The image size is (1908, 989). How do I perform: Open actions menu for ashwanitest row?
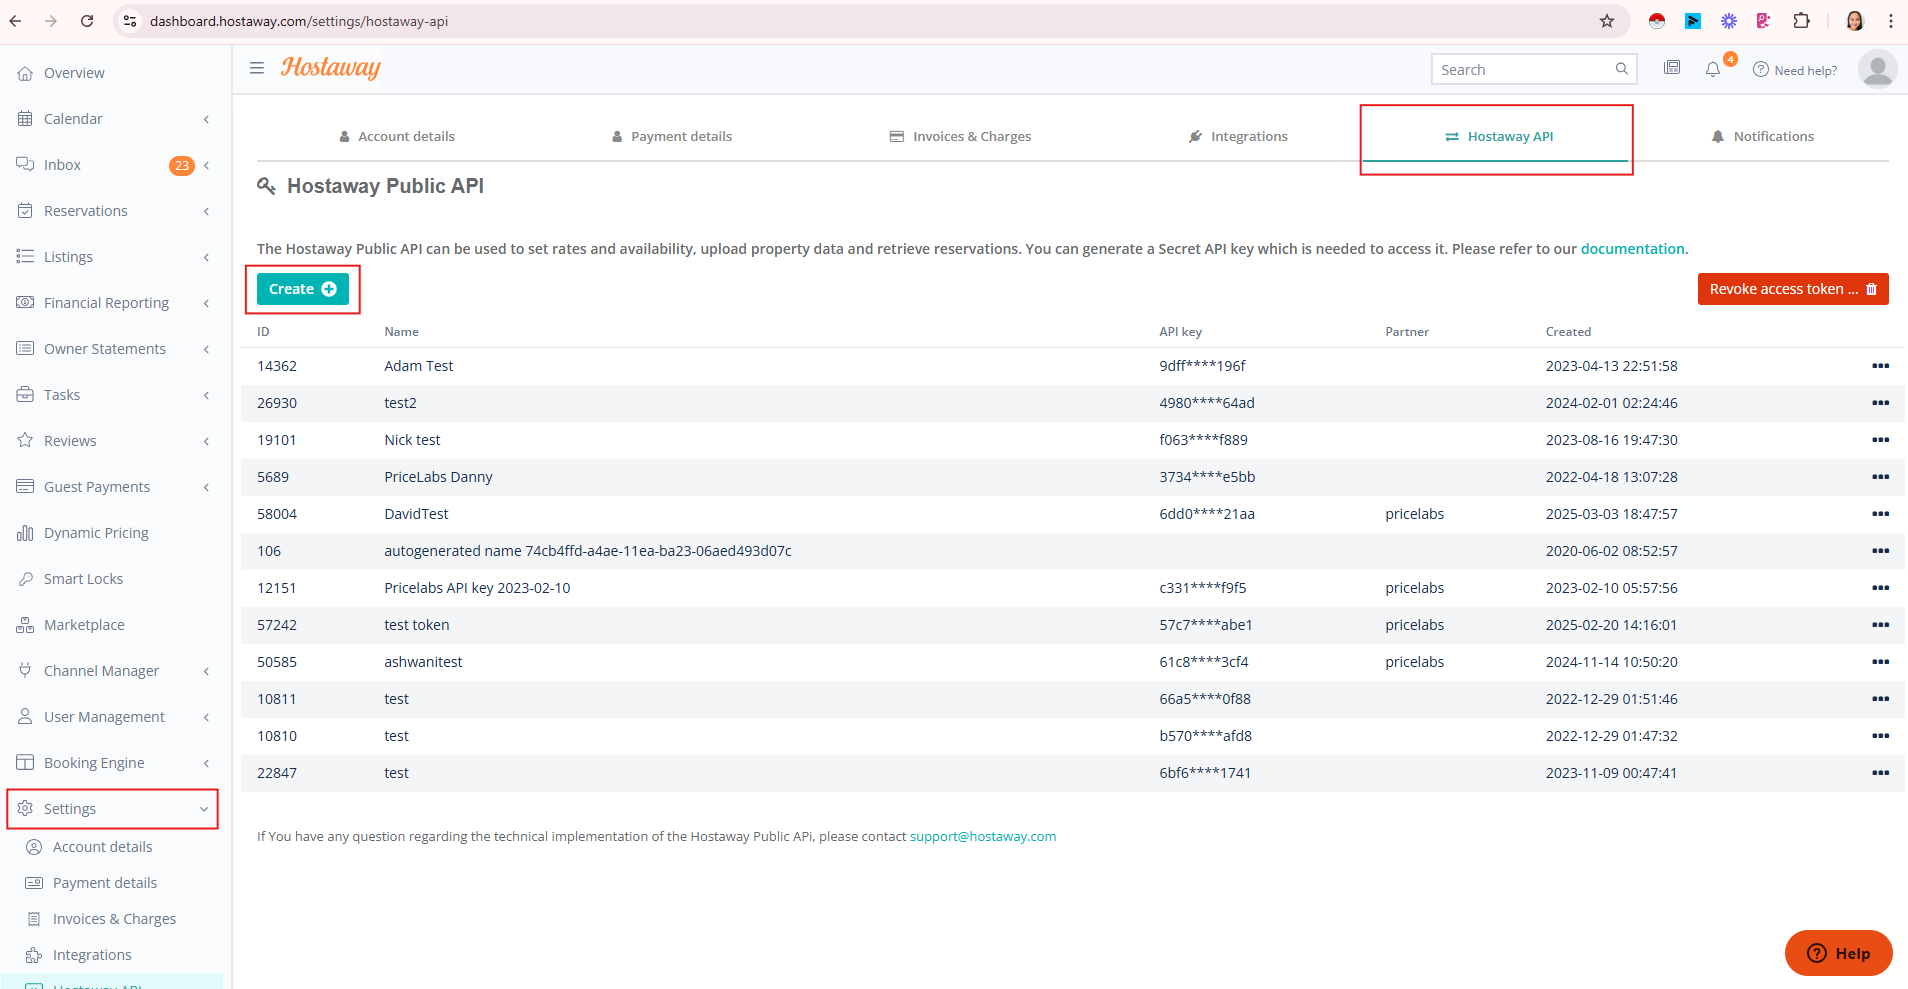(1880, 662)
